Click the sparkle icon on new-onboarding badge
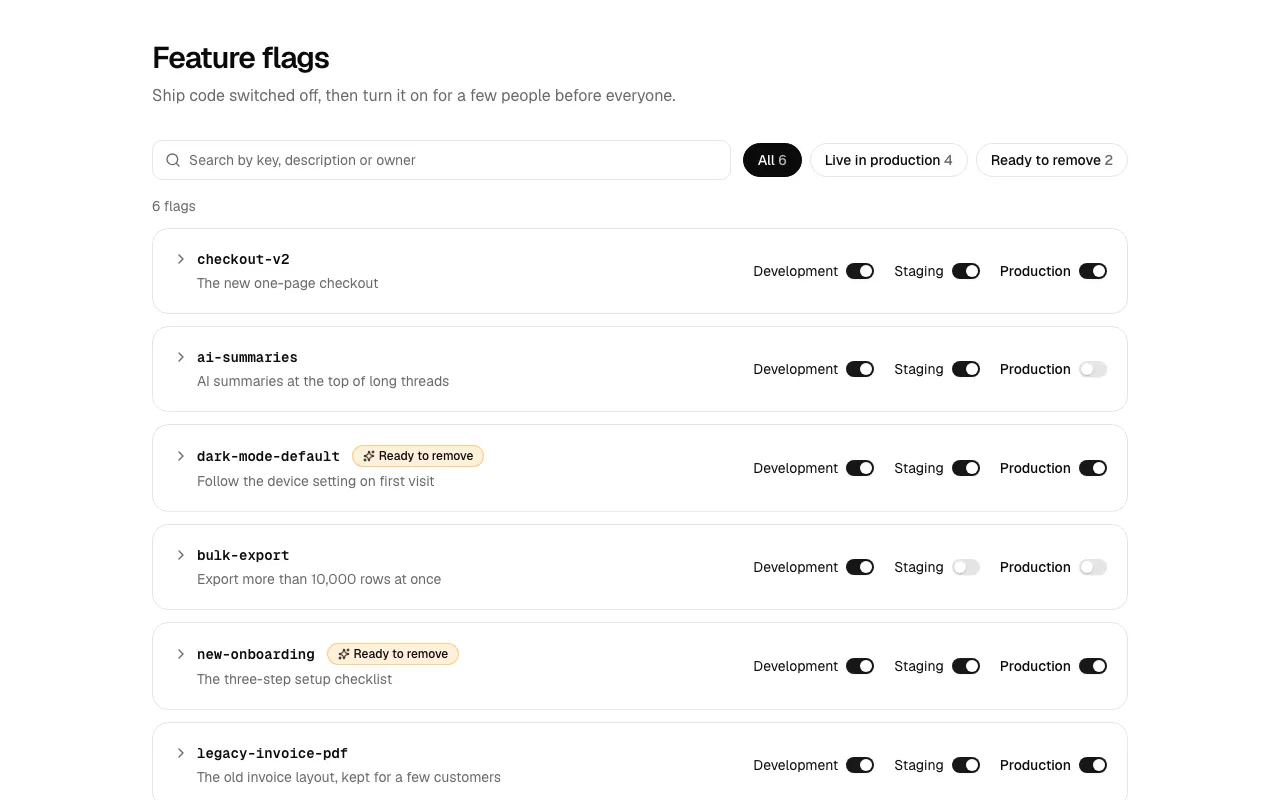 pyautogui.click(x=344, y=654)
